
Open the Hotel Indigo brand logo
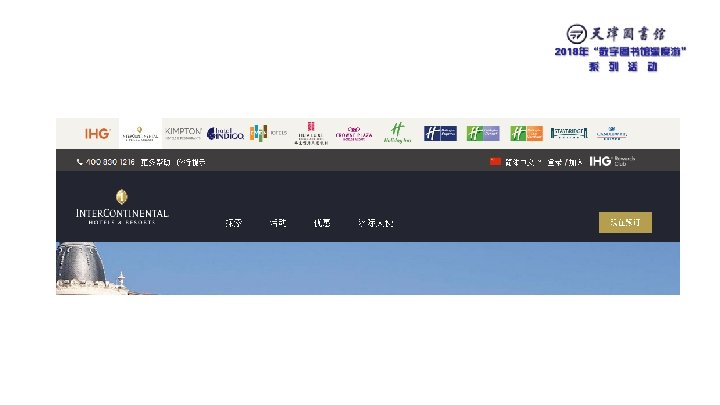click(225, 134)
